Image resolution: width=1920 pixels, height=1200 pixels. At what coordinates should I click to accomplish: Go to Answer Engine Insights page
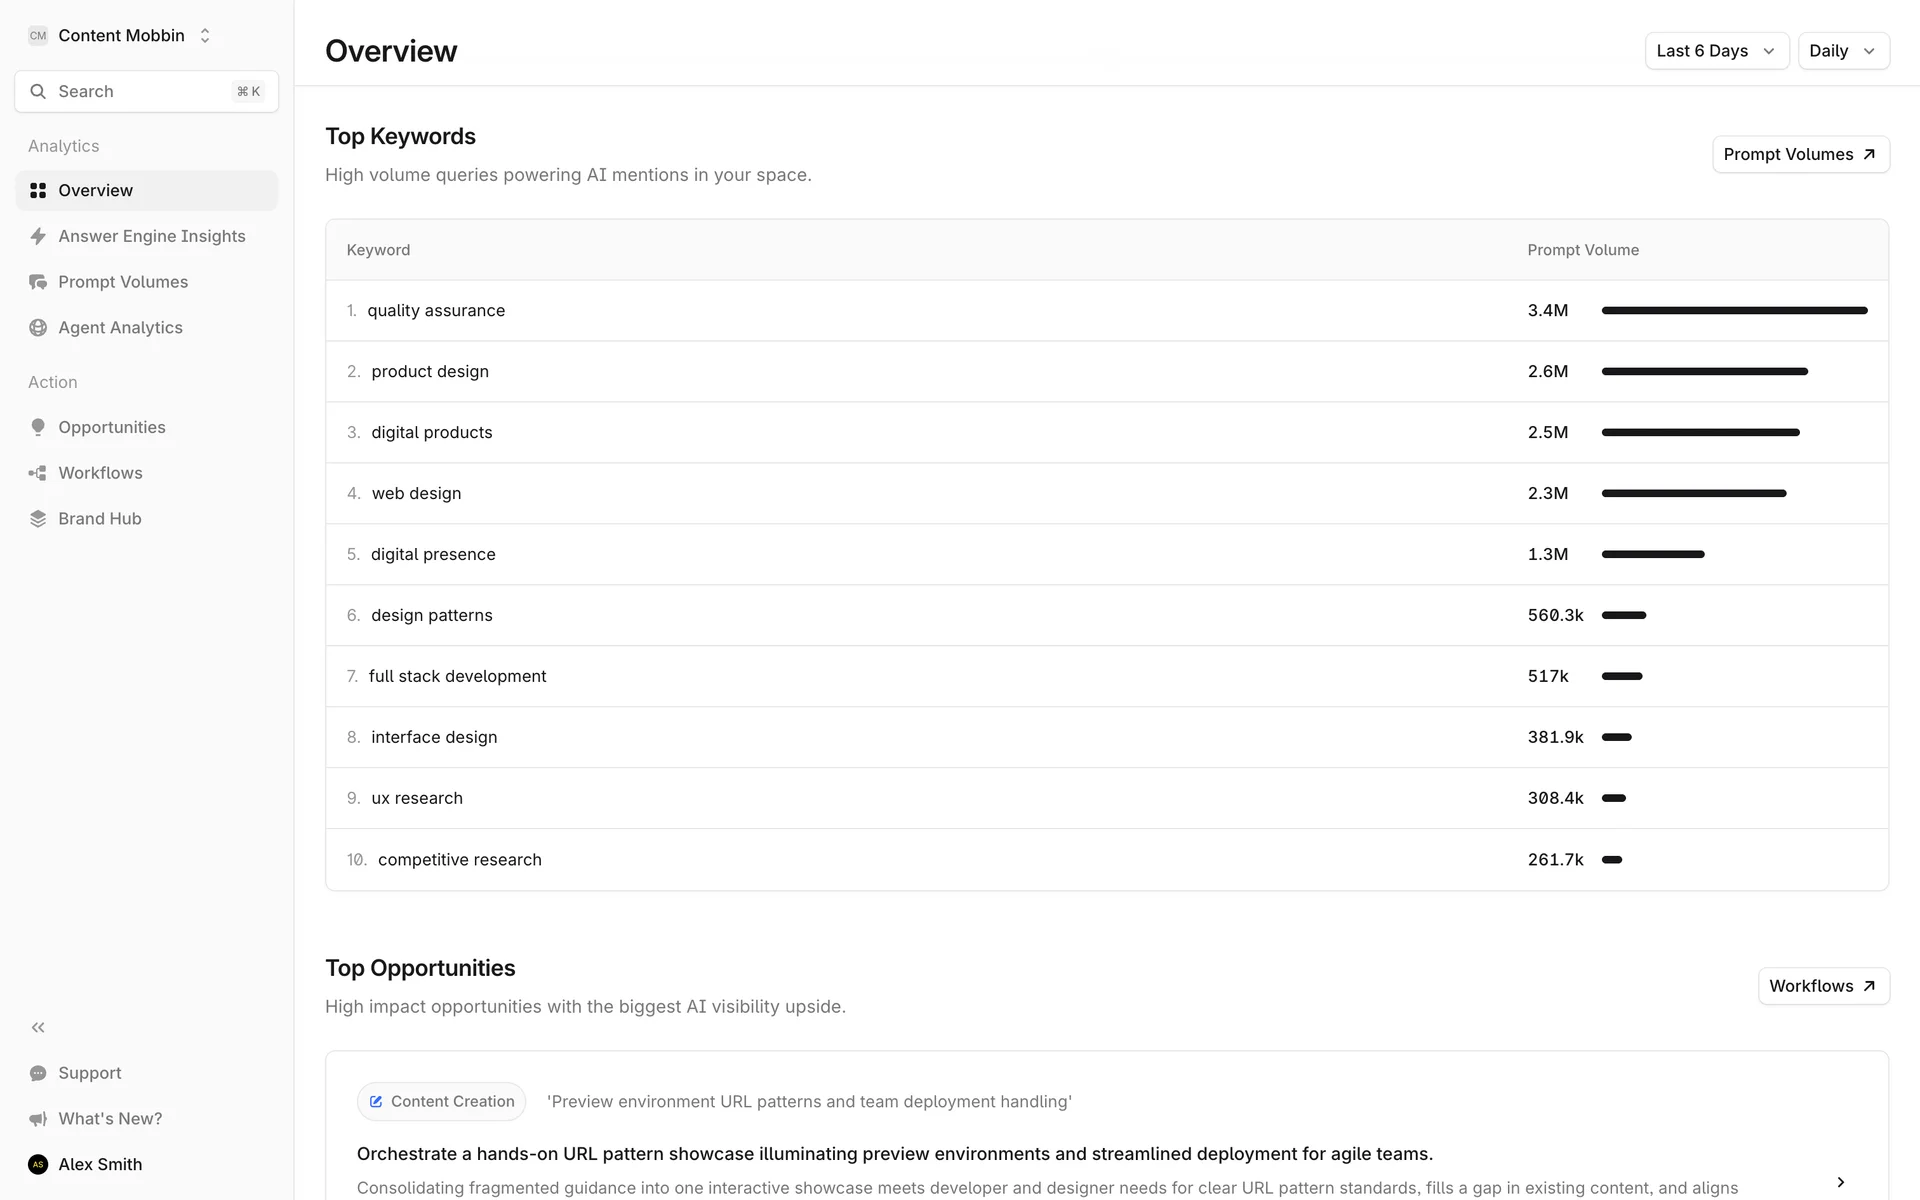pyautogui.click(x=151, y=236)
